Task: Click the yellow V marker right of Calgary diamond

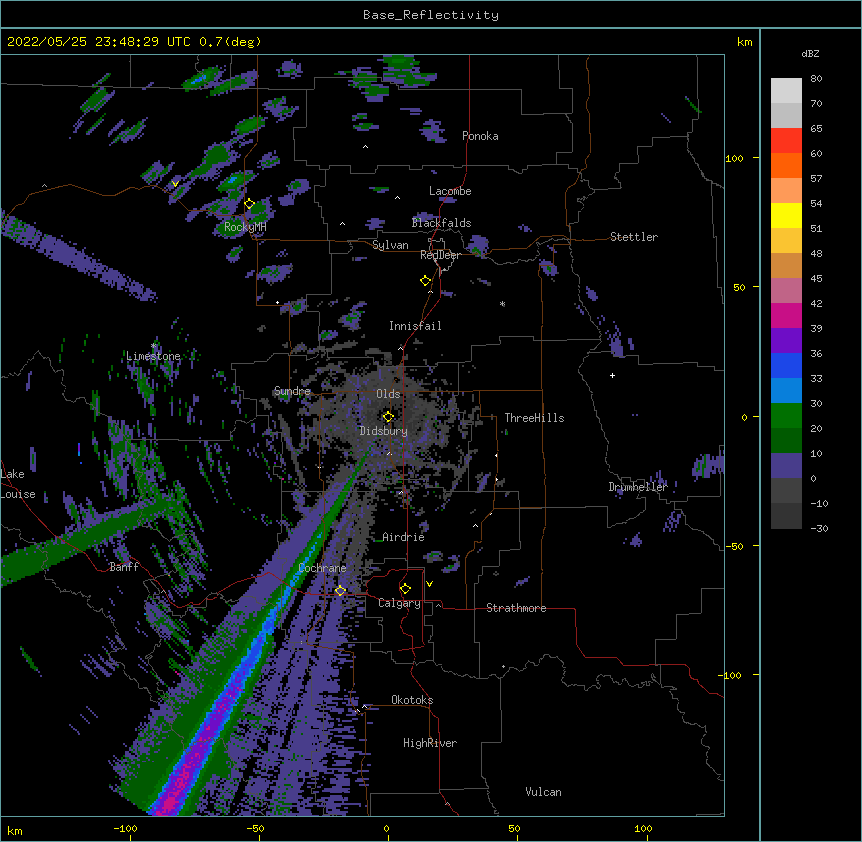Action: (x=429, y=584)
